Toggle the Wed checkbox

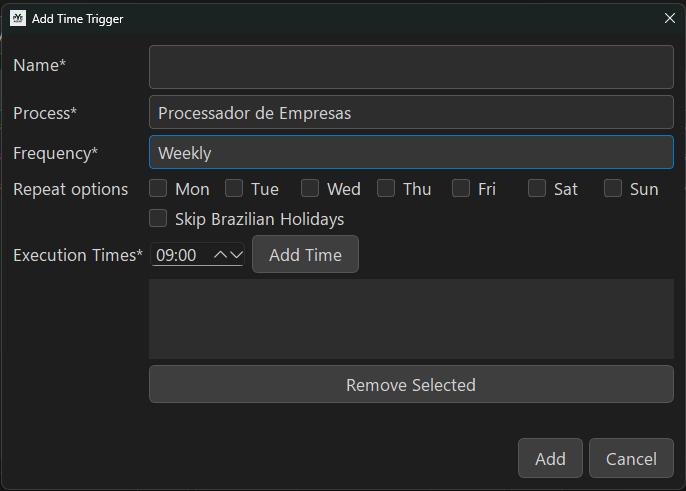(310, 188)
